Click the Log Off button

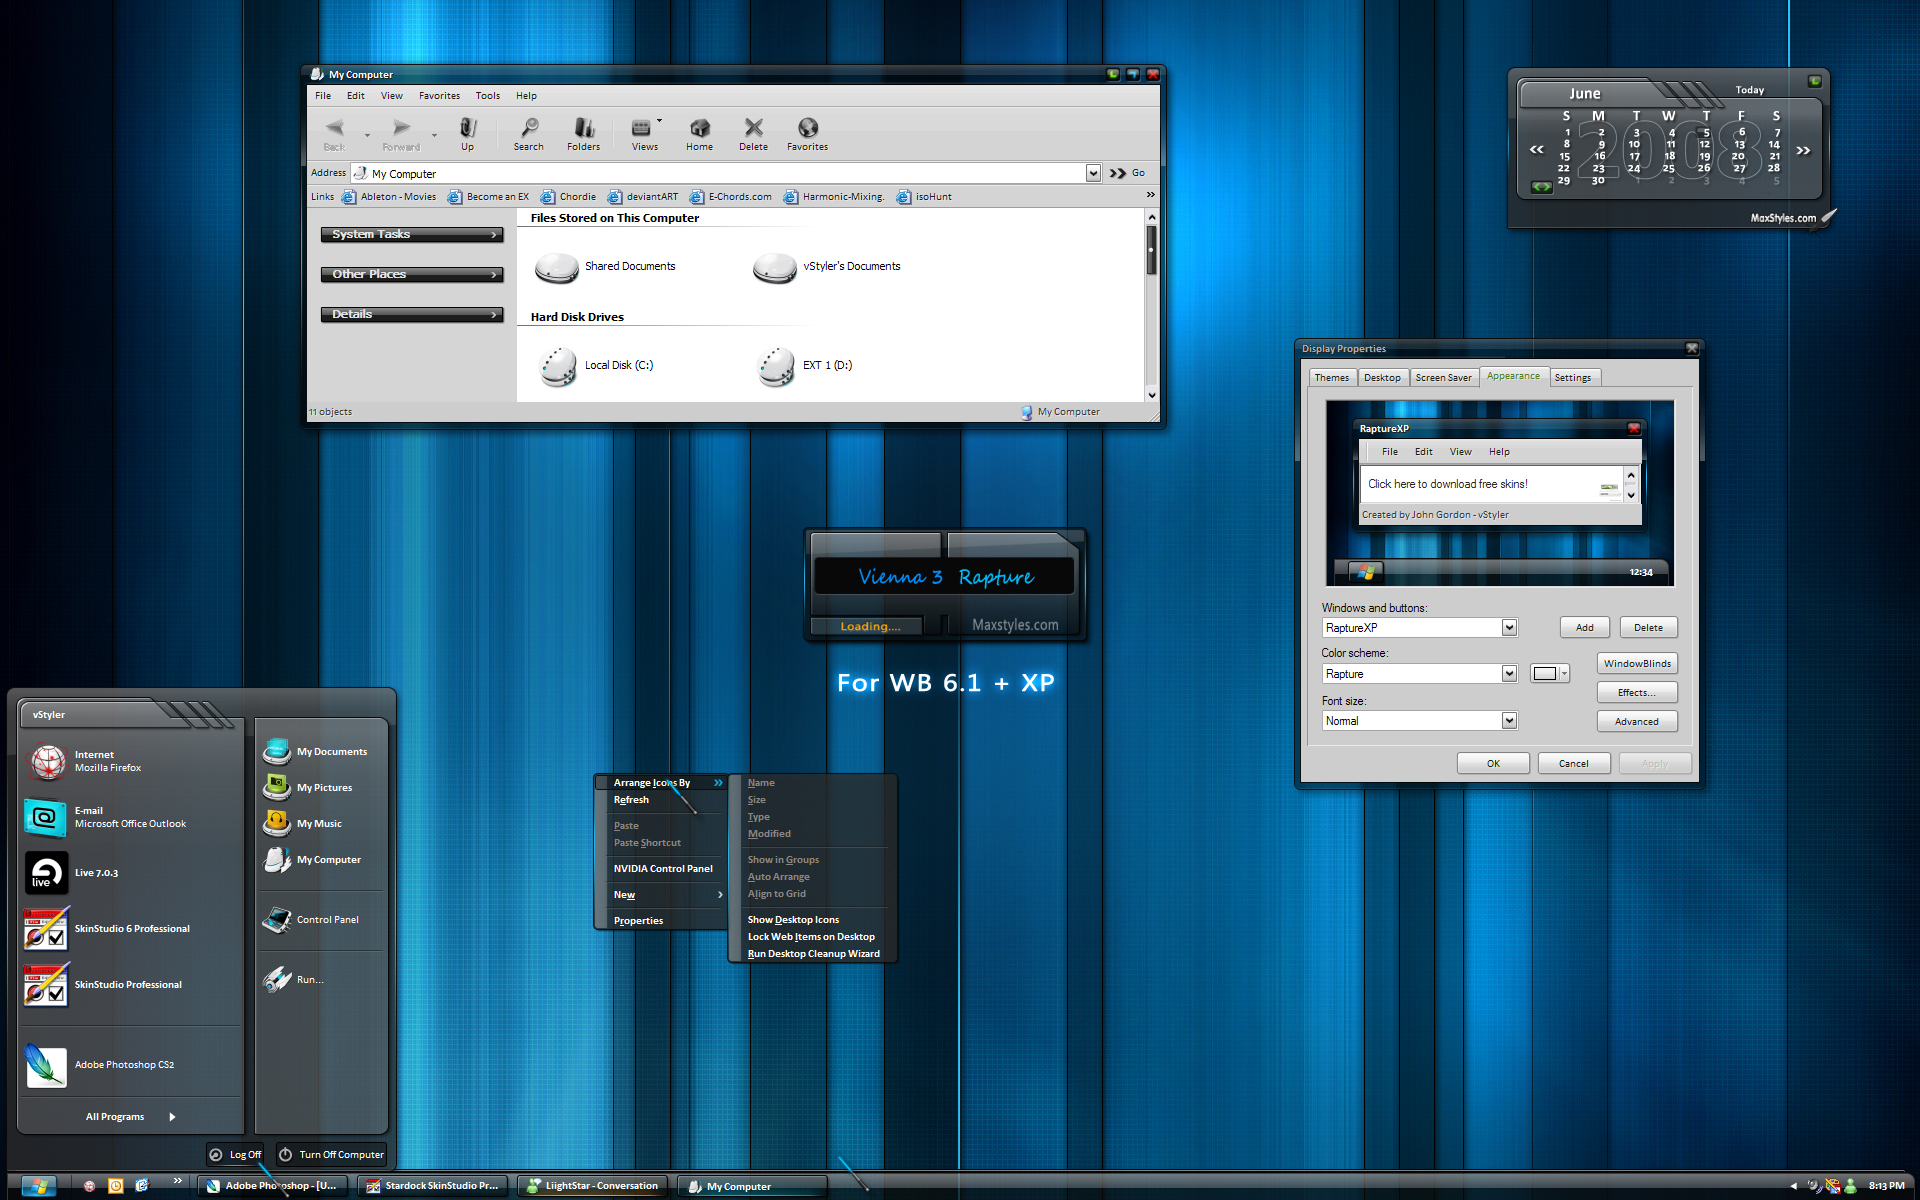(x=236, y=1155)
